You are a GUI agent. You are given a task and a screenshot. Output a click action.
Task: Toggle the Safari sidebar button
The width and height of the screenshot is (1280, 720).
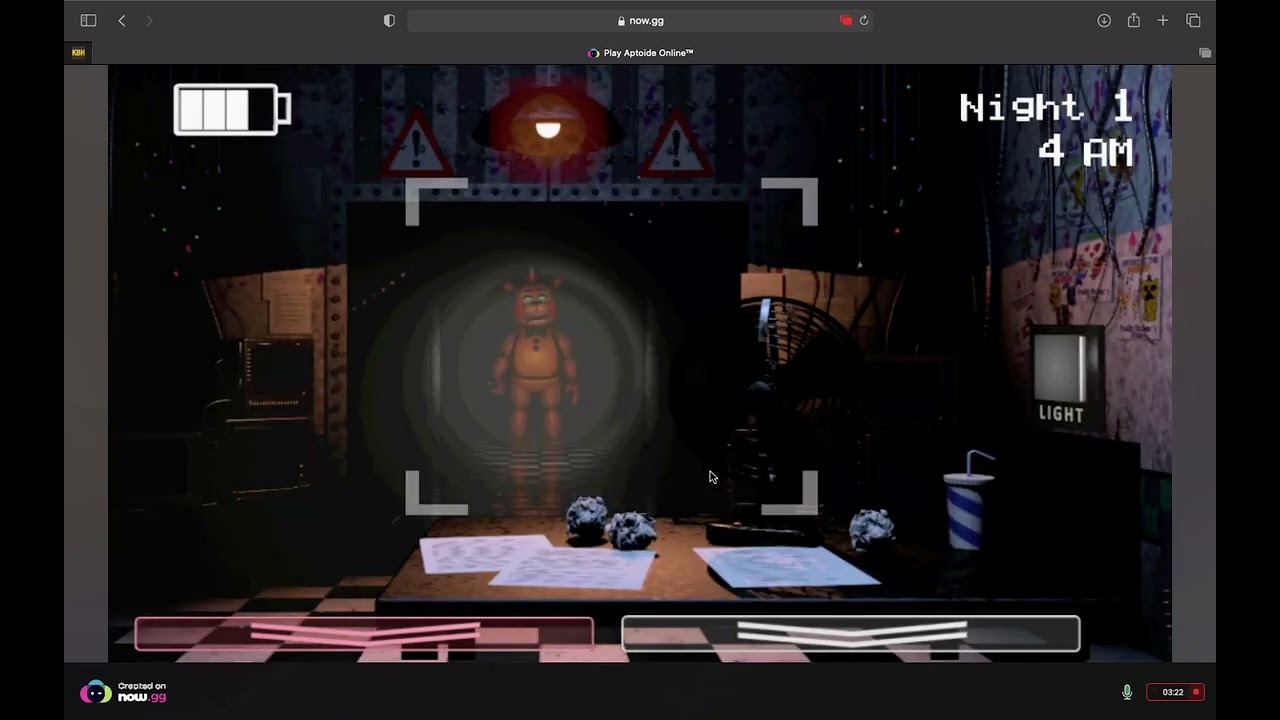[x=88, y=20]
